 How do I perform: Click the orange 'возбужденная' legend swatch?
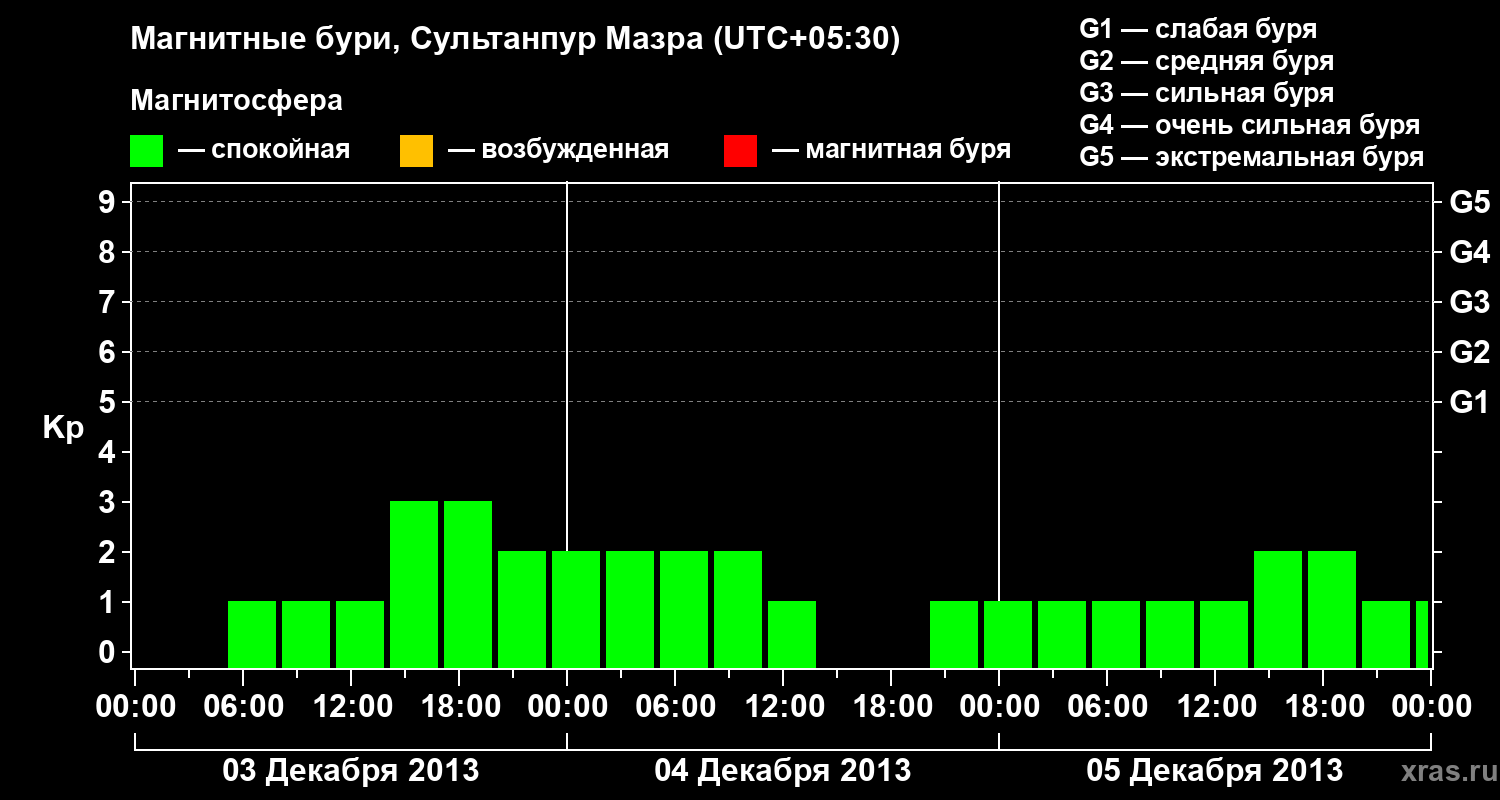click(416, 151)
